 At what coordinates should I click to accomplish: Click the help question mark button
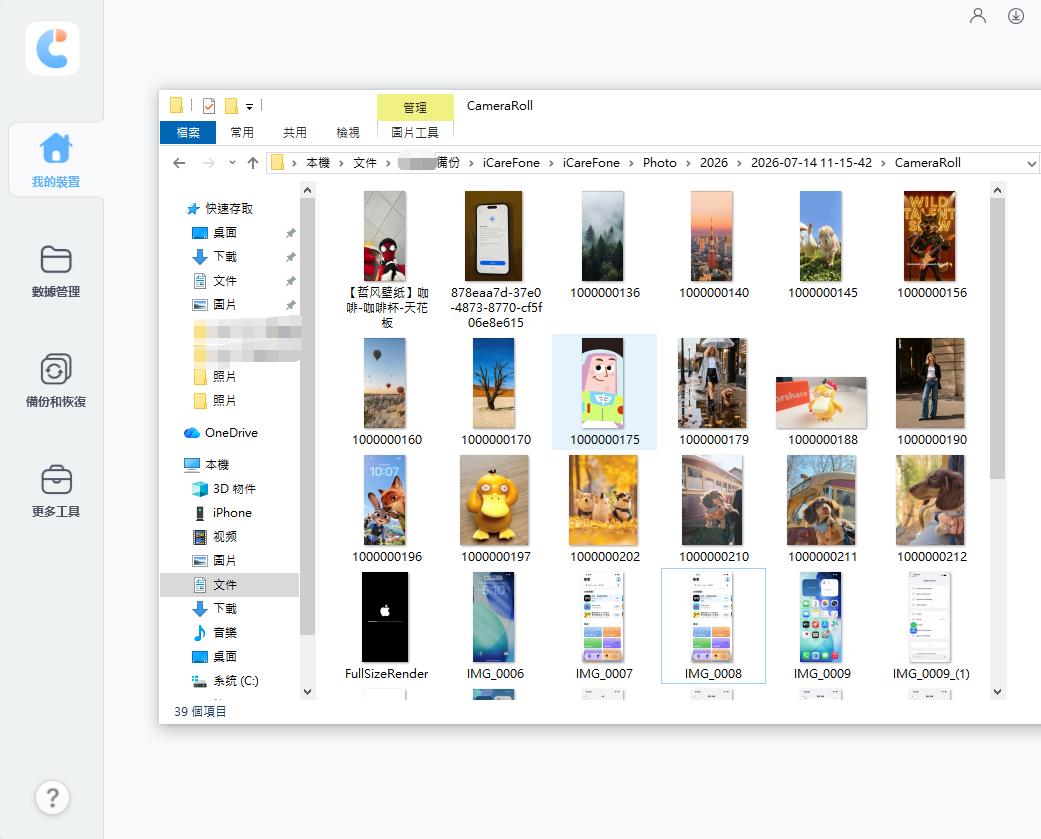click(52, 797)
